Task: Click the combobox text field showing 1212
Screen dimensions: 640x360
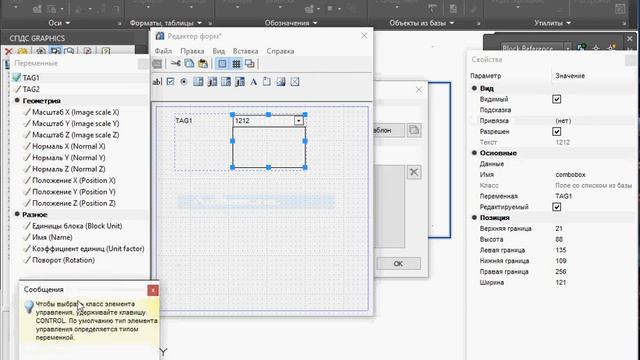Action: pos(264,120)
